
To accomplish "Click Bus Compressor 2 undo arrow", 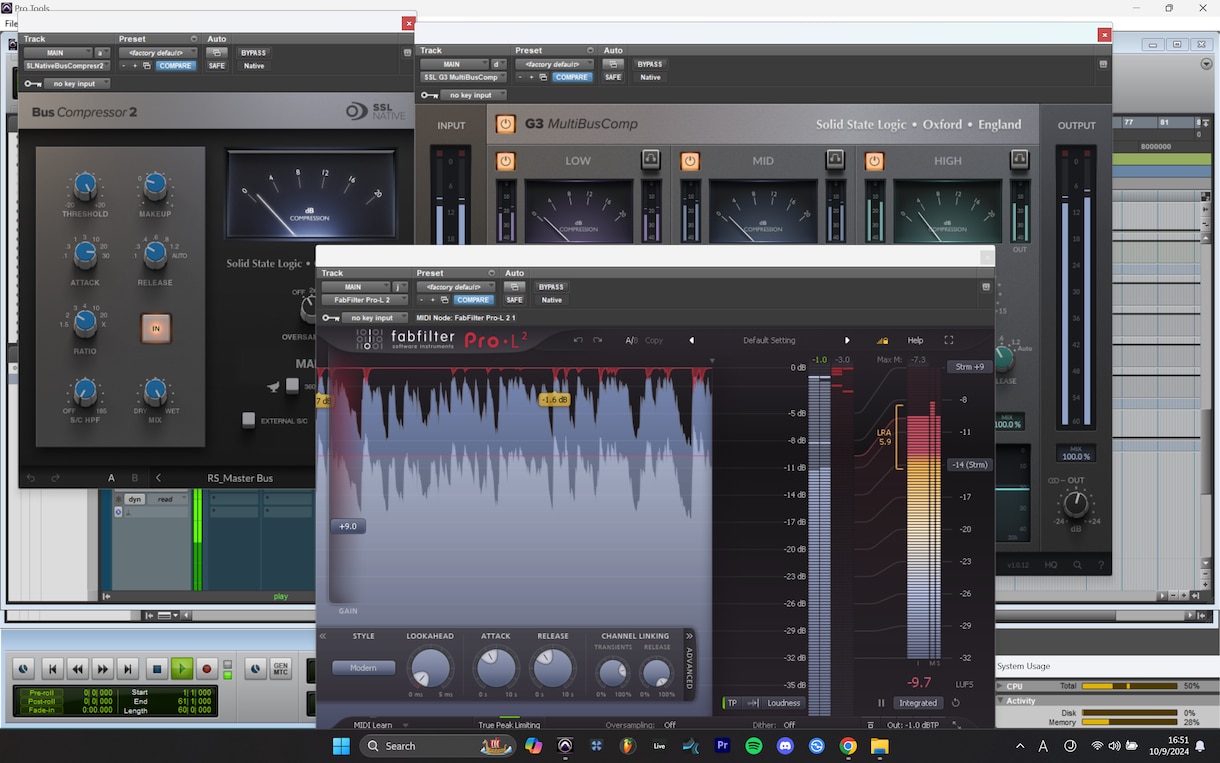I will pyautogui.click(x=30, y=478).
